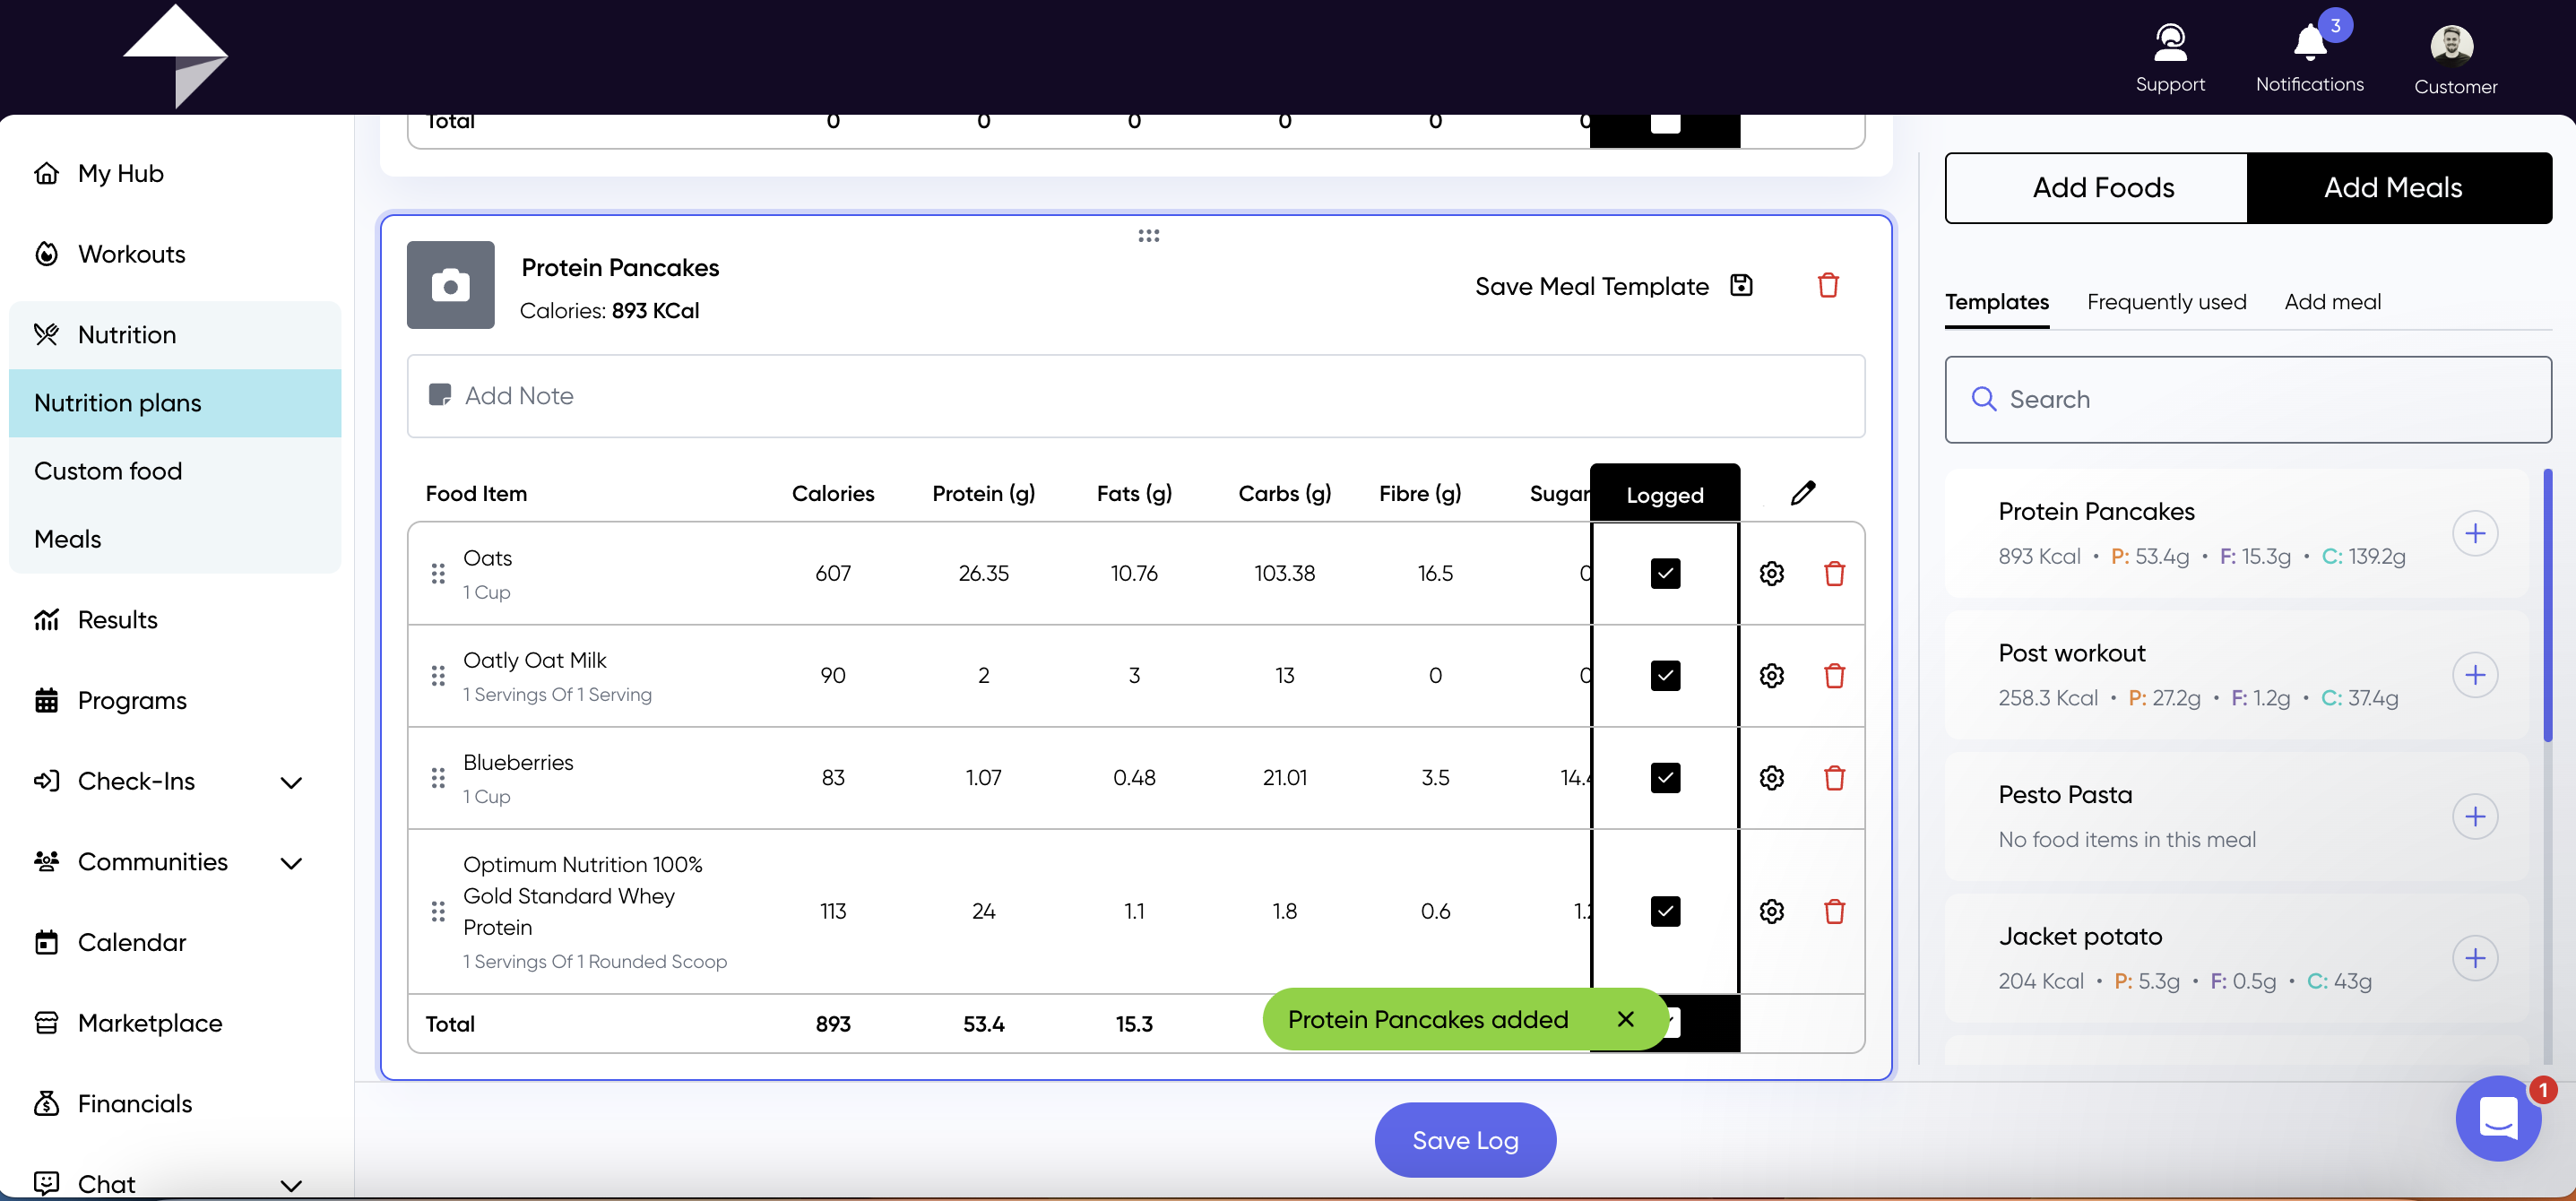
Task: Switch to the Frequently used tab
Action: (2166, 302)
